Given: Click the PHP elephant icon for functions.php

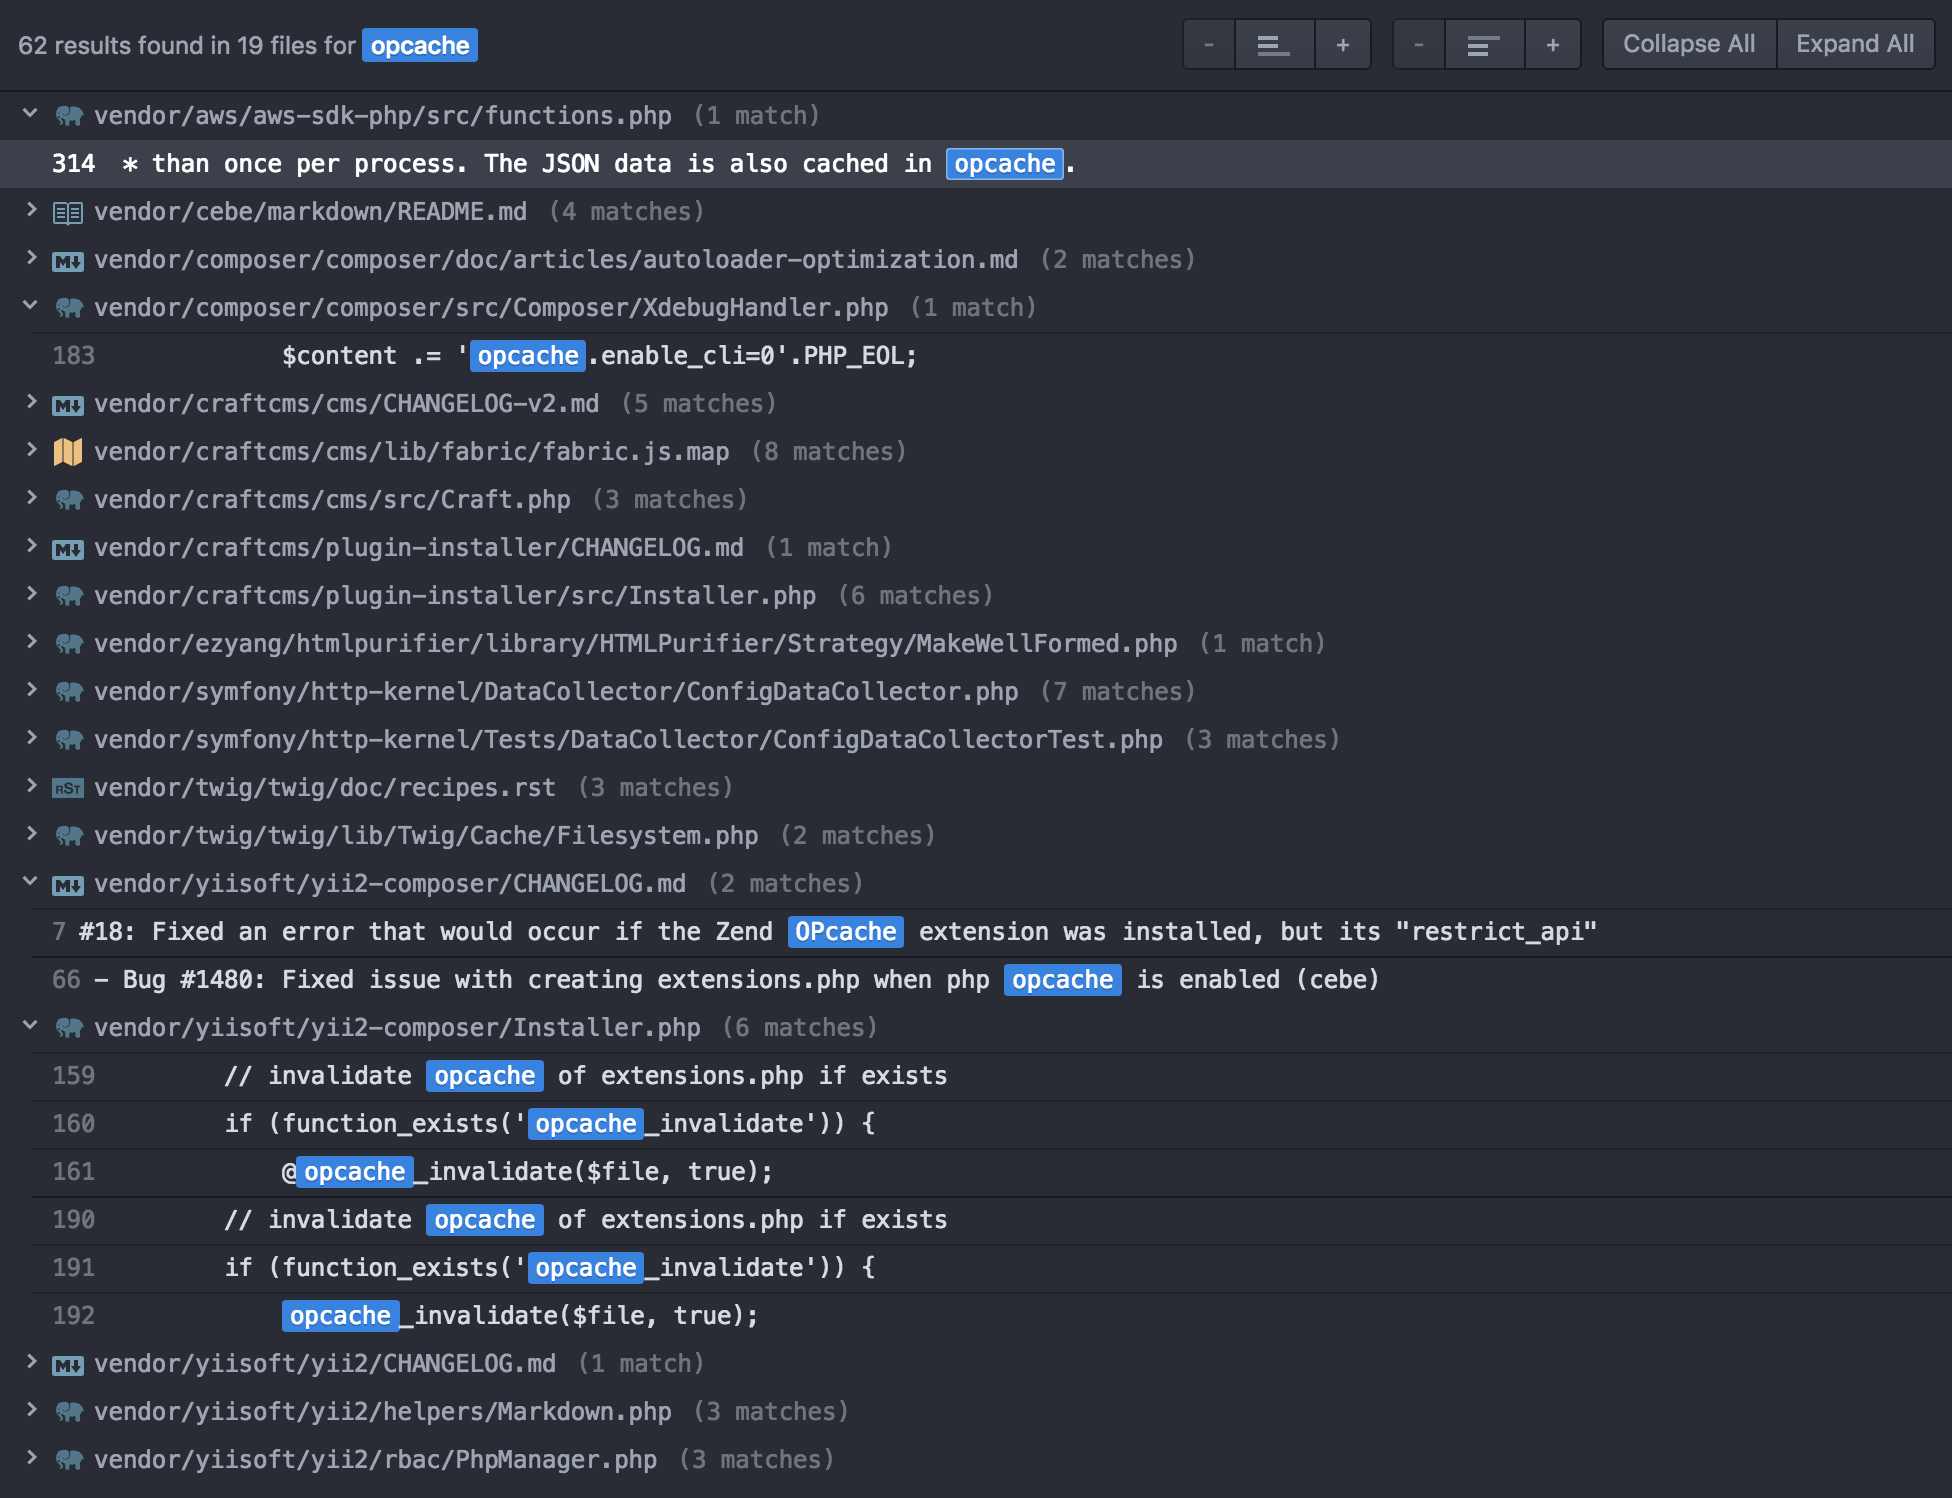Looking at the screenshot, I should click(x=68, y=116).
